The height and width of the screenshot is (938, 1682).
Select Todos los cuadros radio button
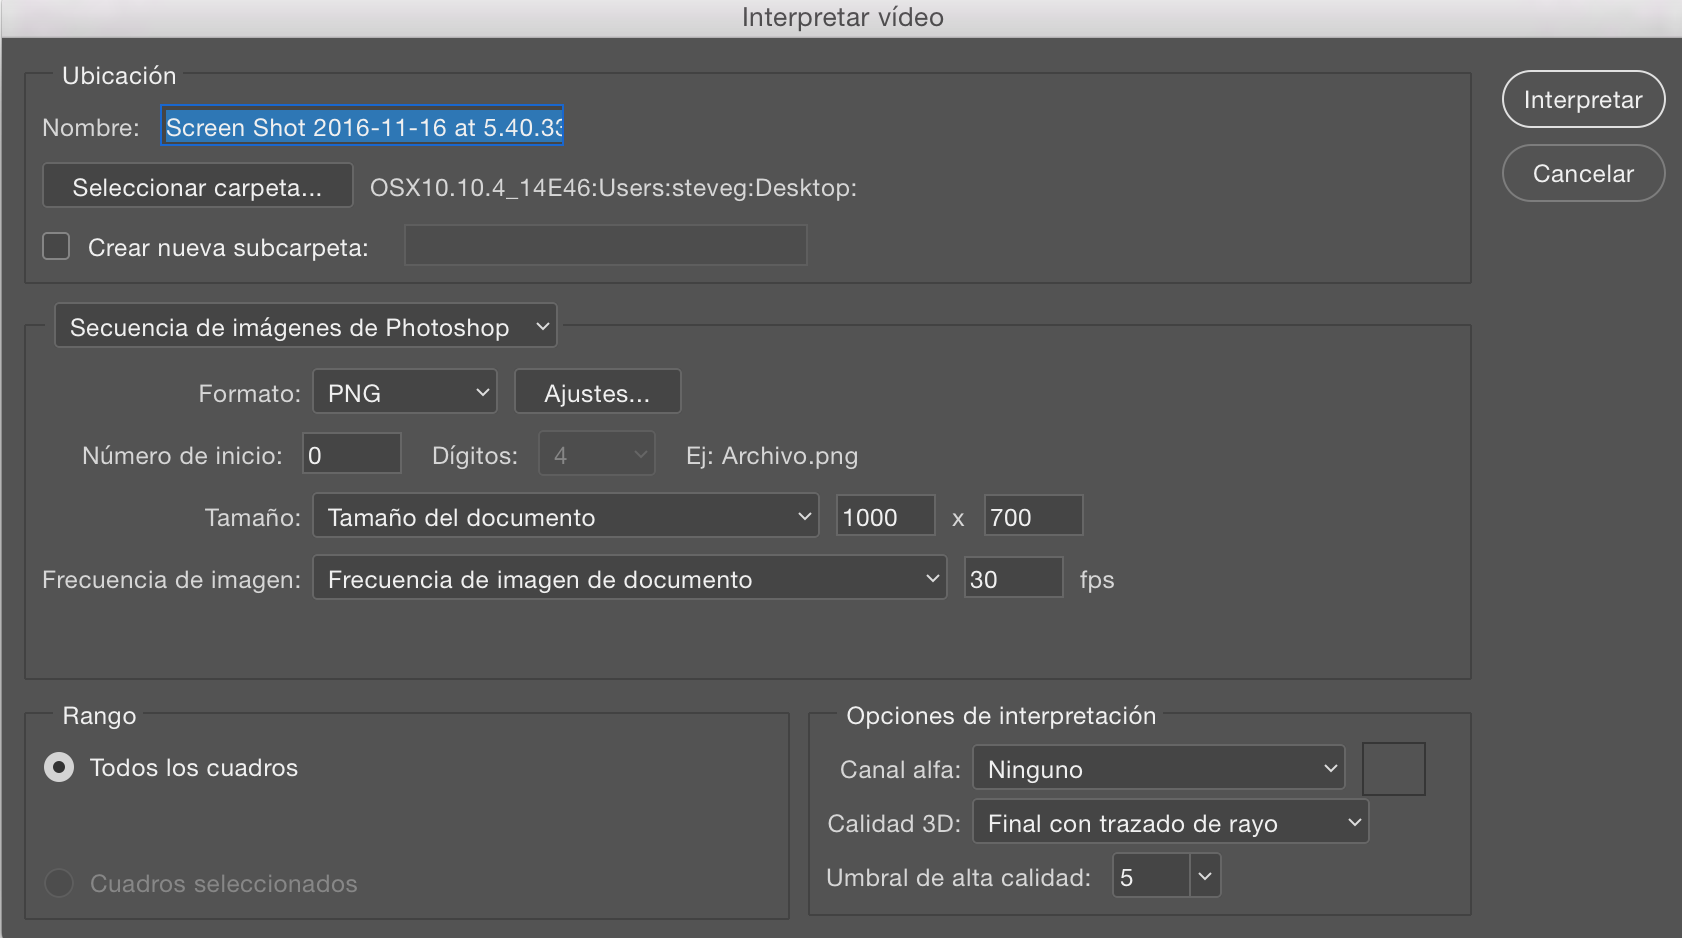59,767
